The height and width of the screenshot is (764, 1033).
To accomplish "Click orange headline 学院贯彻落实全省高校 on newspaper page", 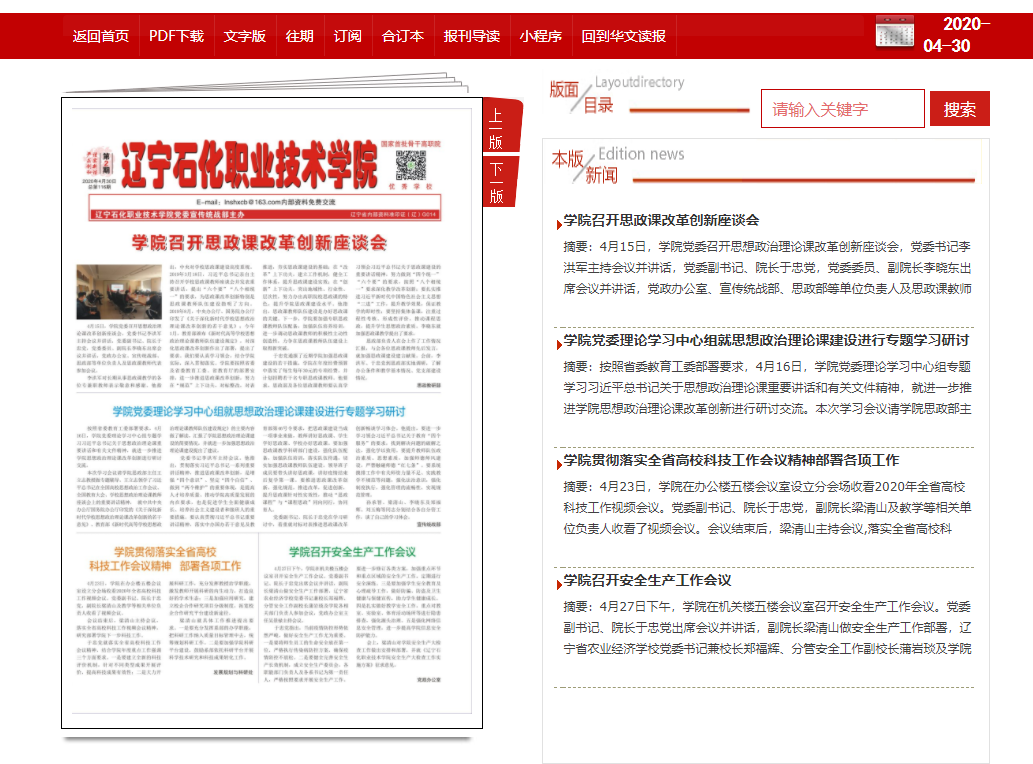I will [x=165, y=559].
